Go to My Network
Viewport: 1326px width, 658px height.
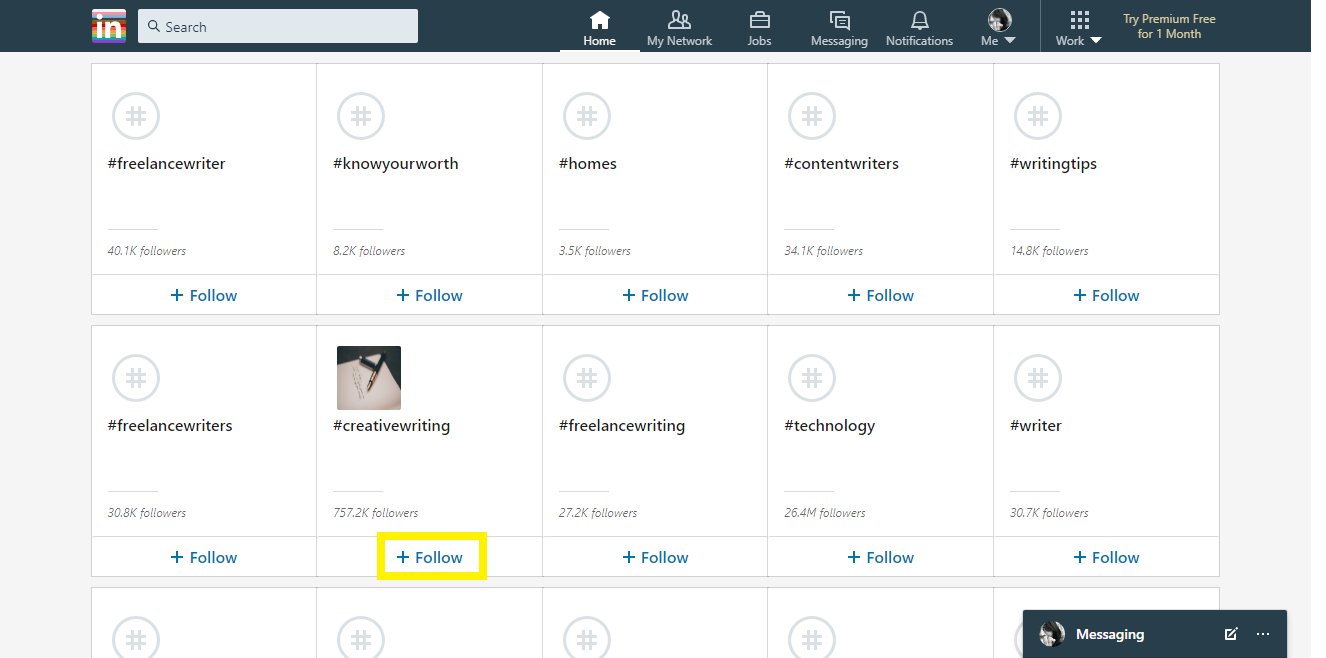click(x=679, y=28)
